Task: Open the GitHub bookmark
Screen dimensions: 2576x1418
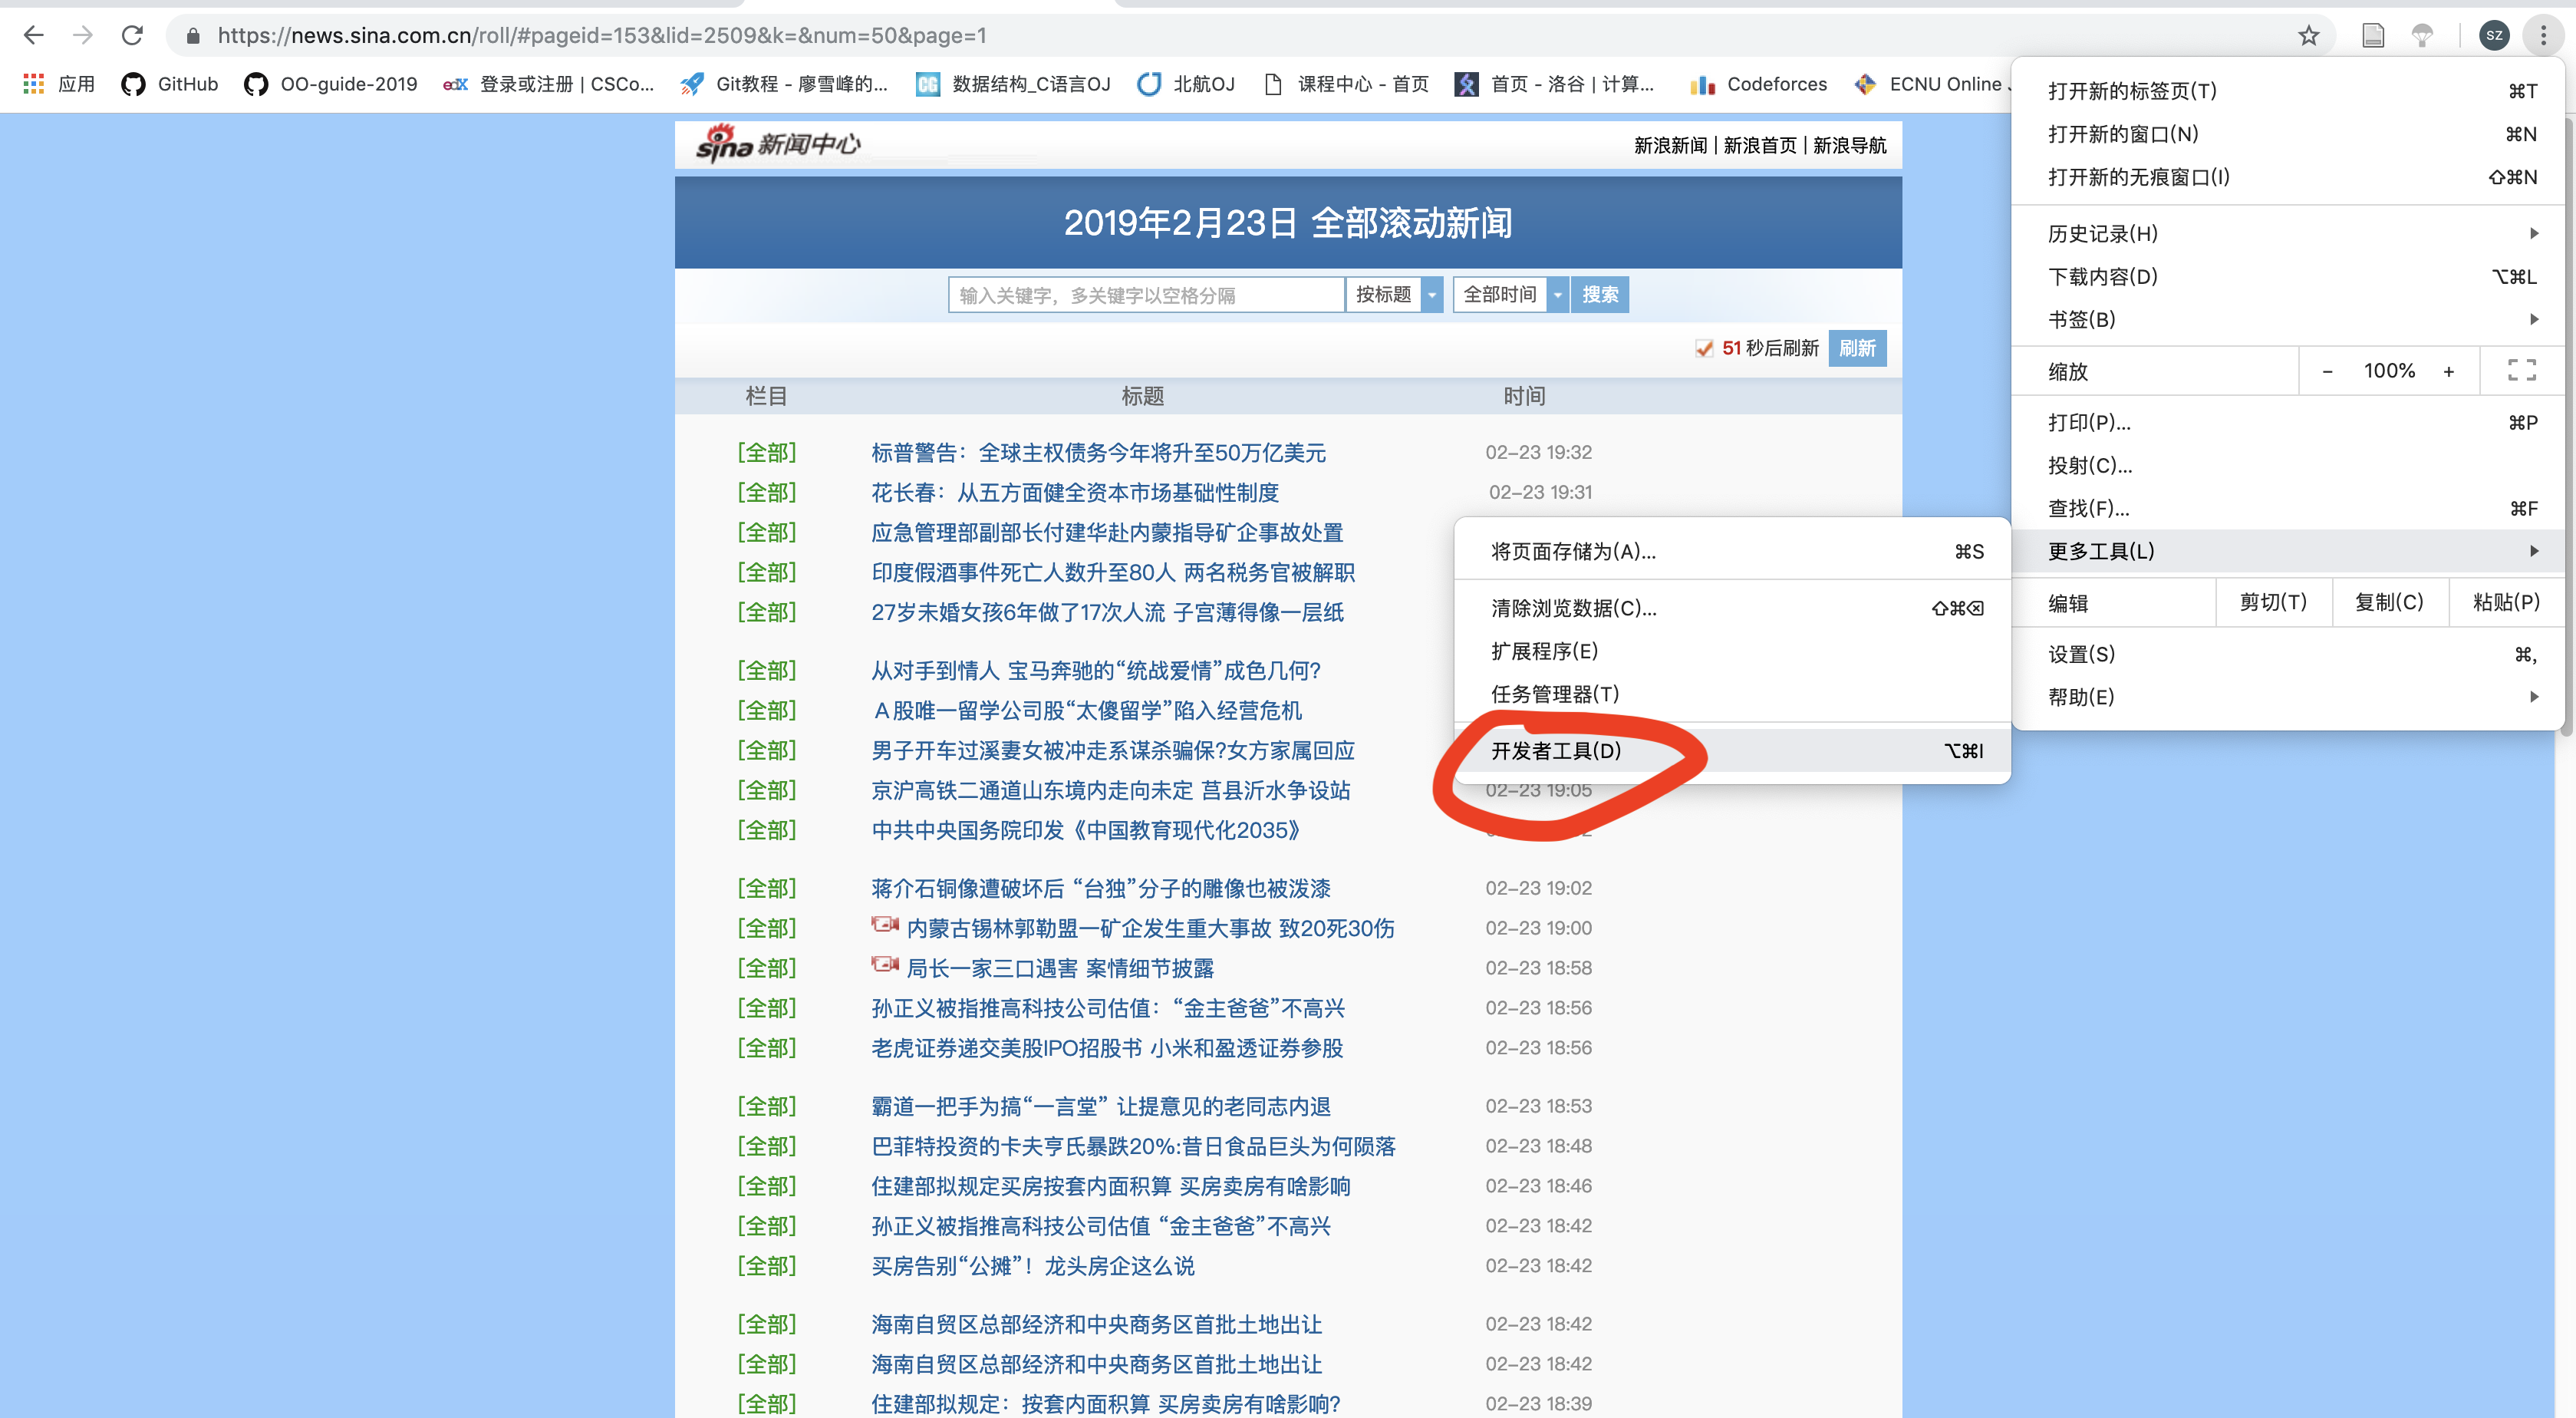Action: [x=170, y=84]
